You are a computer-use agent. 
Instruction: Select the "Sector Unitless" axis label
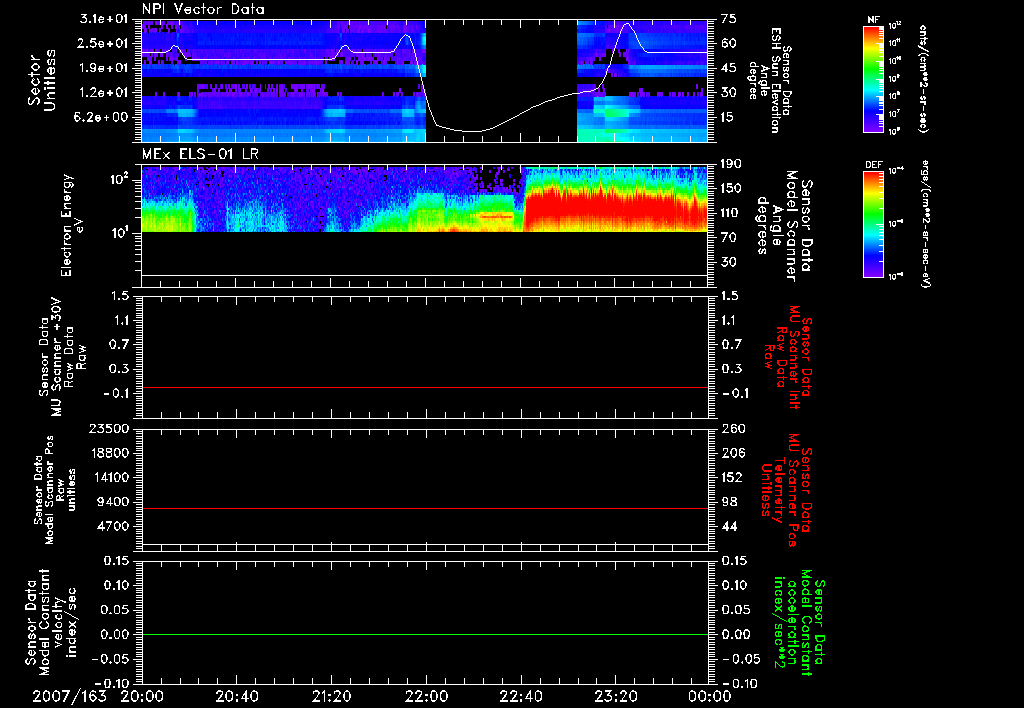tap(42, 80)
